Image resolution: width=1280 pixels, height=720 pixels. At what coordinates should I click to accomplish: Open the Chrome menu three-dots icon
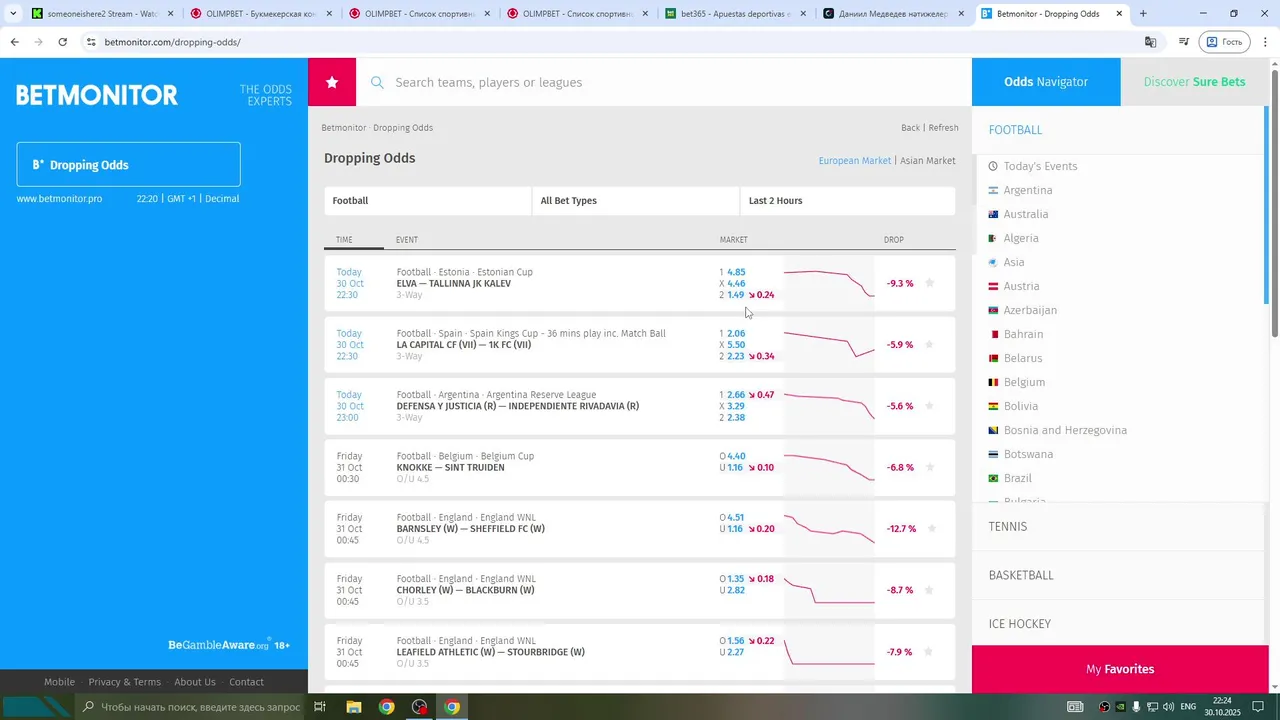click(x=1266, y=42)
